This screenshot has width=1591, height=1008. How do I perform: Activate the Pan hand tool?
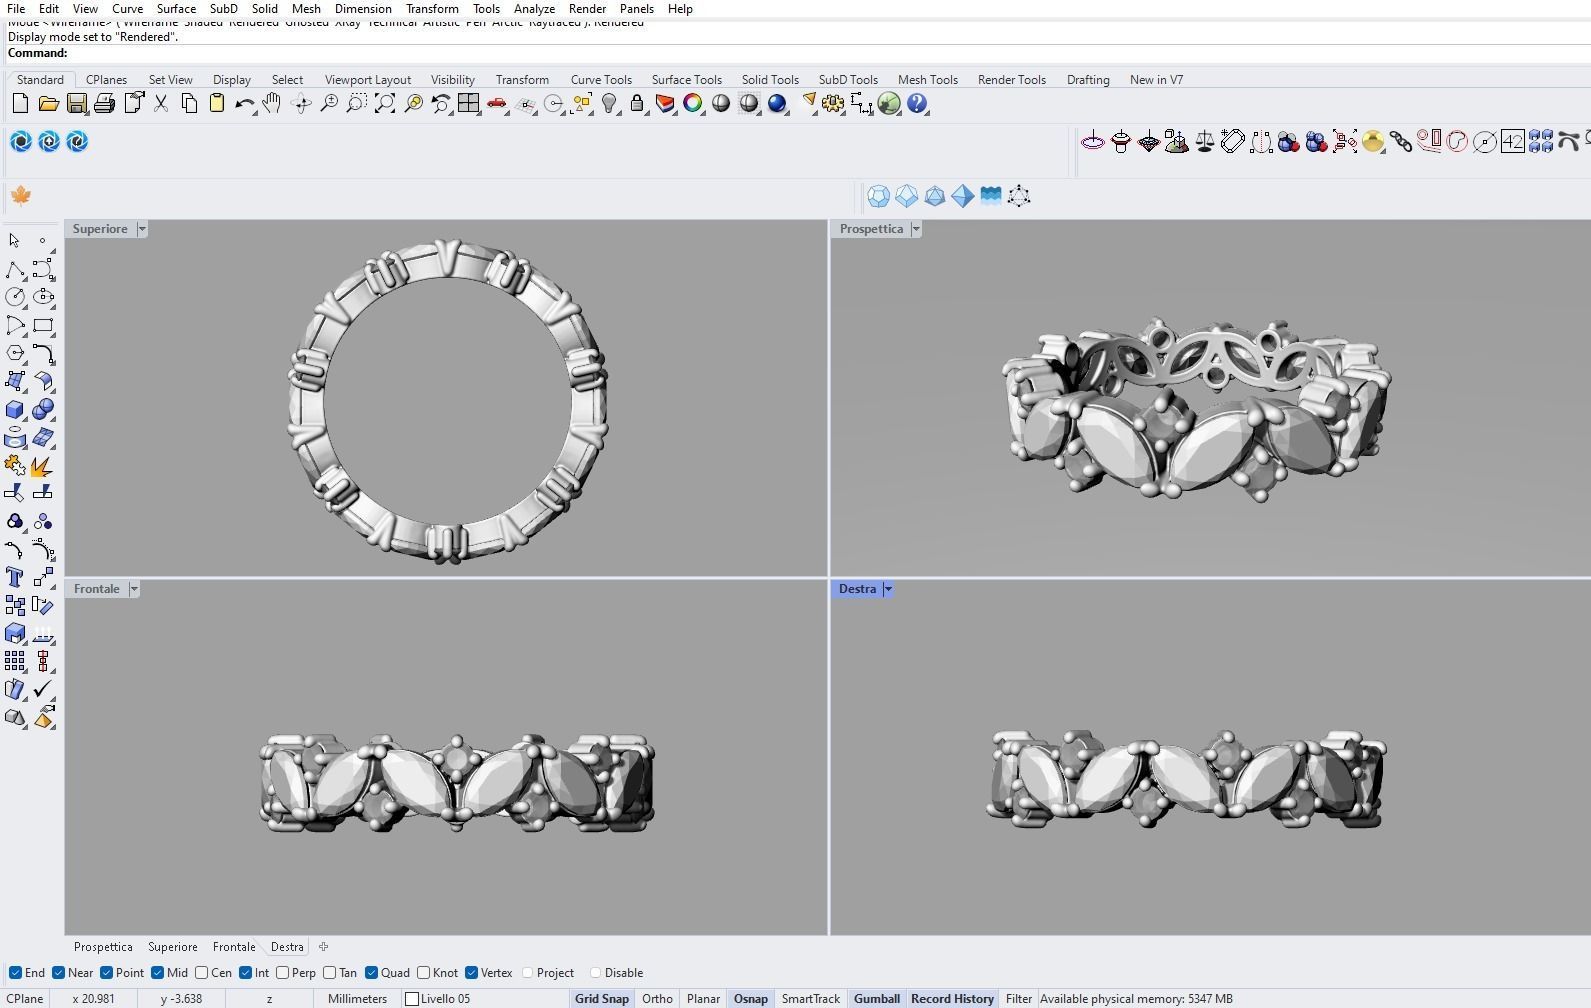coord(272,104)
